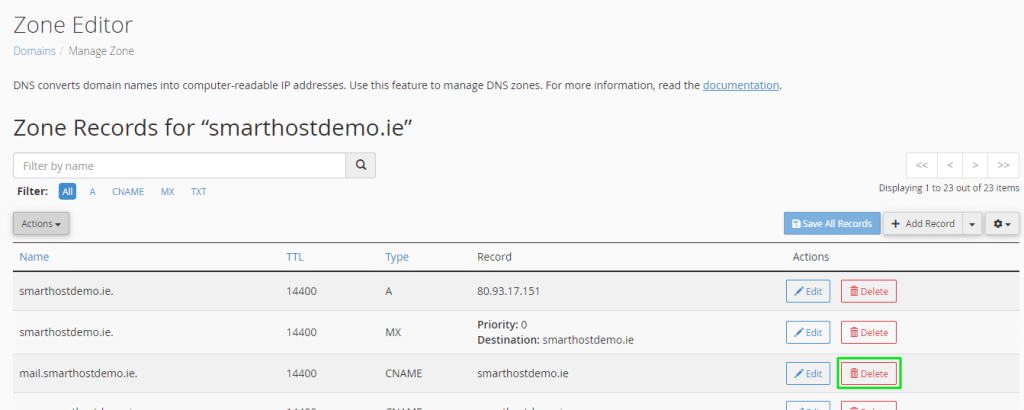Click the Manage Zone breadcrumb text
Viewport: 1024px width, 410px height.
click(x=101, y=51)
